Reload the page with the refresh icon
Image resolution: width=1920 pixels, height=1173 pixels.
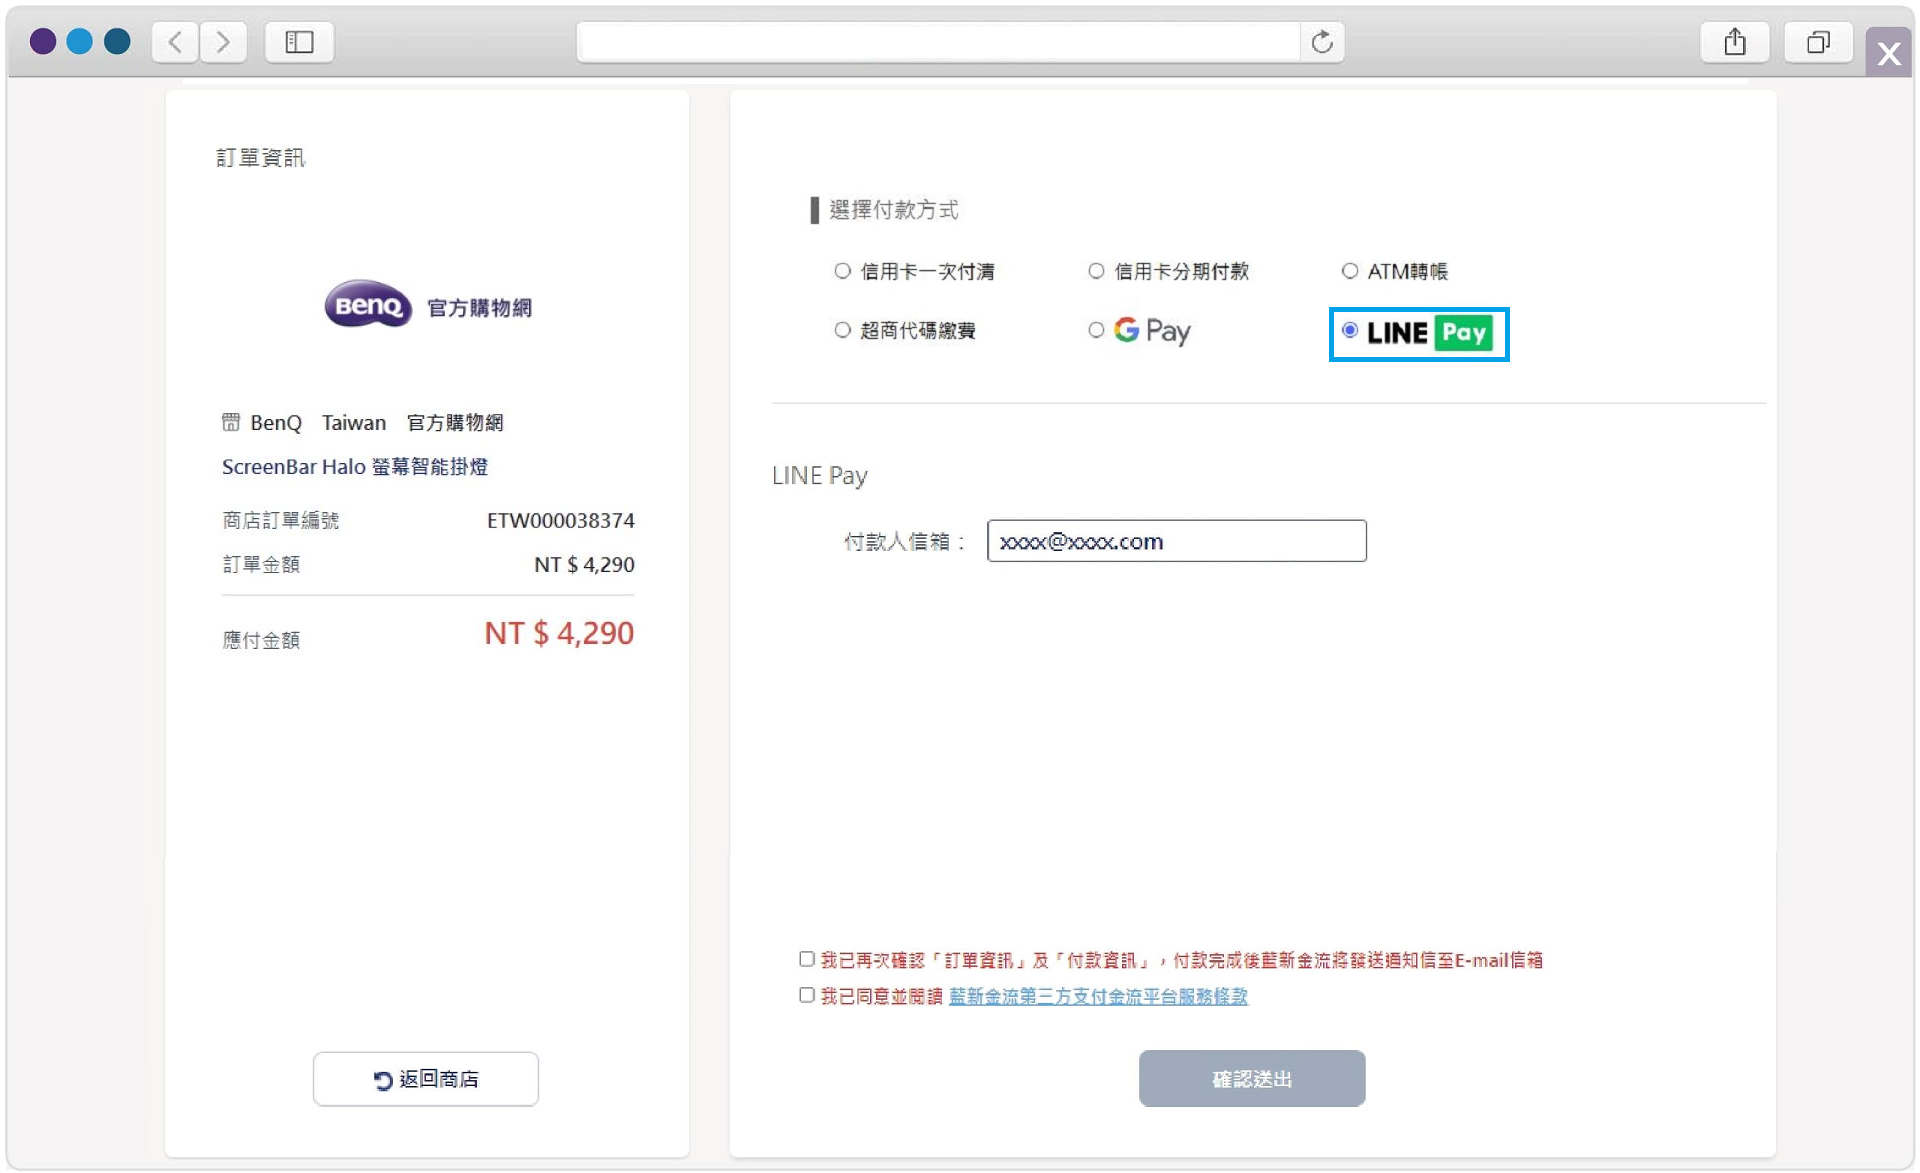click(x=1322, y=42)
